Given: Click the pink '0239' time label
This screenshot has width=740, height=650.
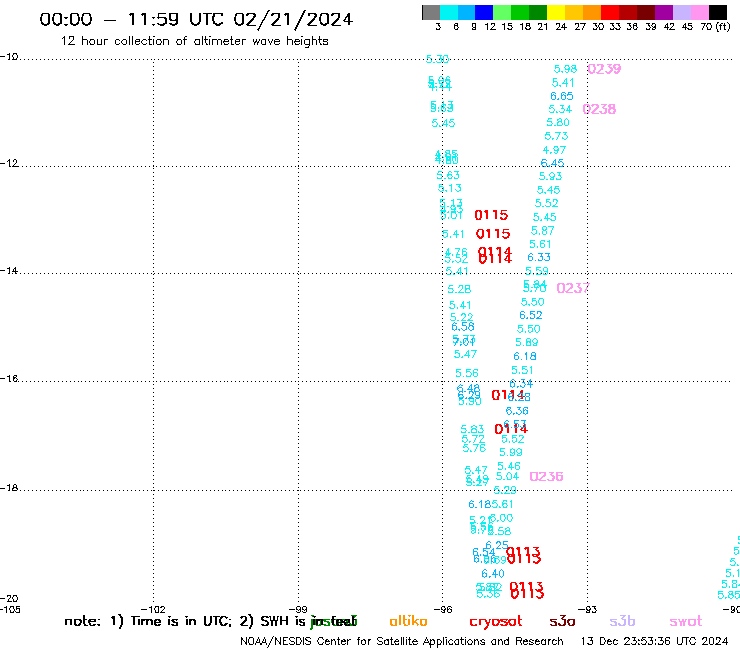Looking at the screenshot, I should pyautogui.click(x=604, y=69).
